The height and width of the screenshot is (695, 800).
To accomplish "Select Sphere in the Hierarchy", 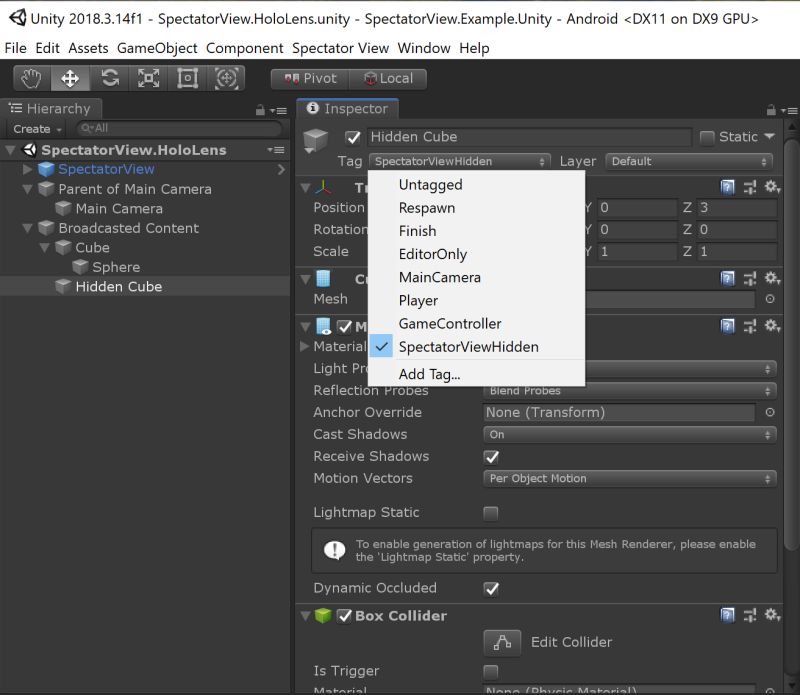I will (x=116, y=267).
